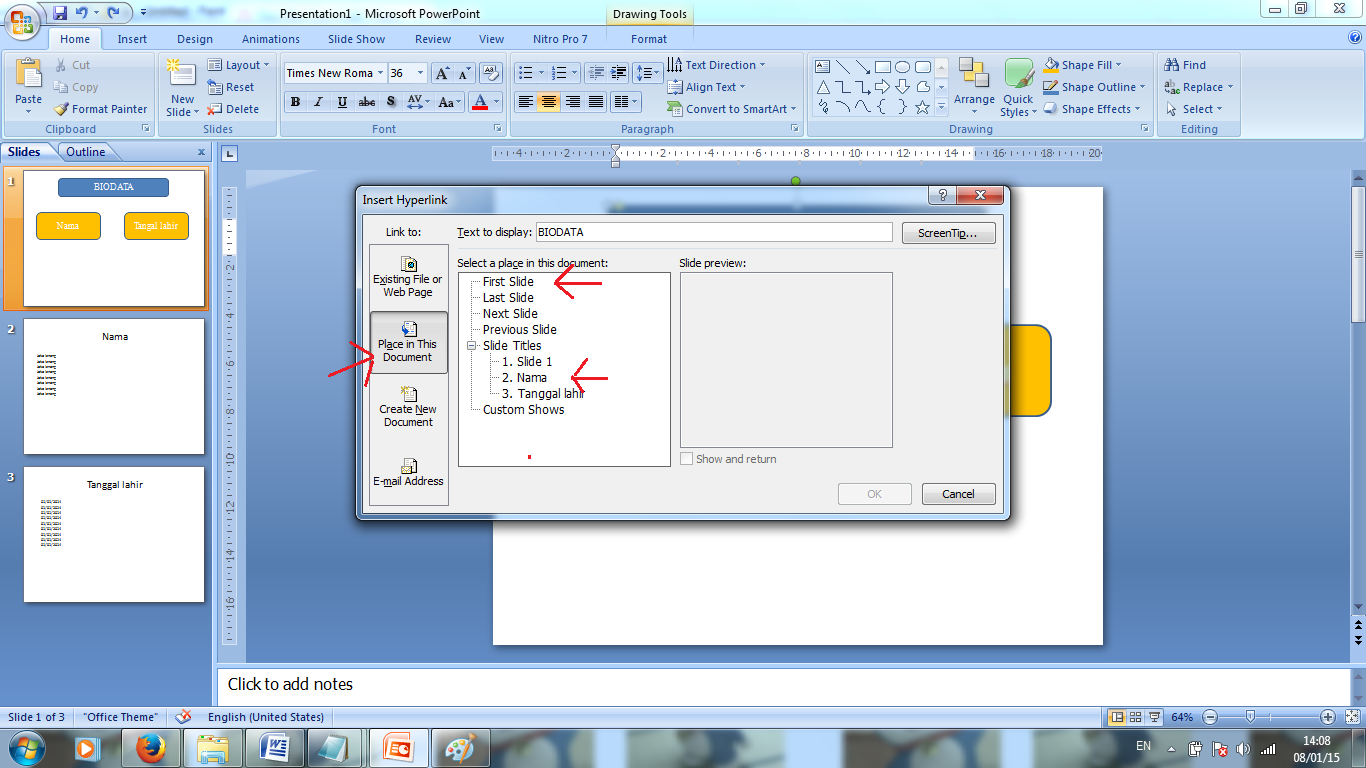Switch to the Insert ribbon tab
This screenshot has height=768, width=1366.
pos(132,39)
